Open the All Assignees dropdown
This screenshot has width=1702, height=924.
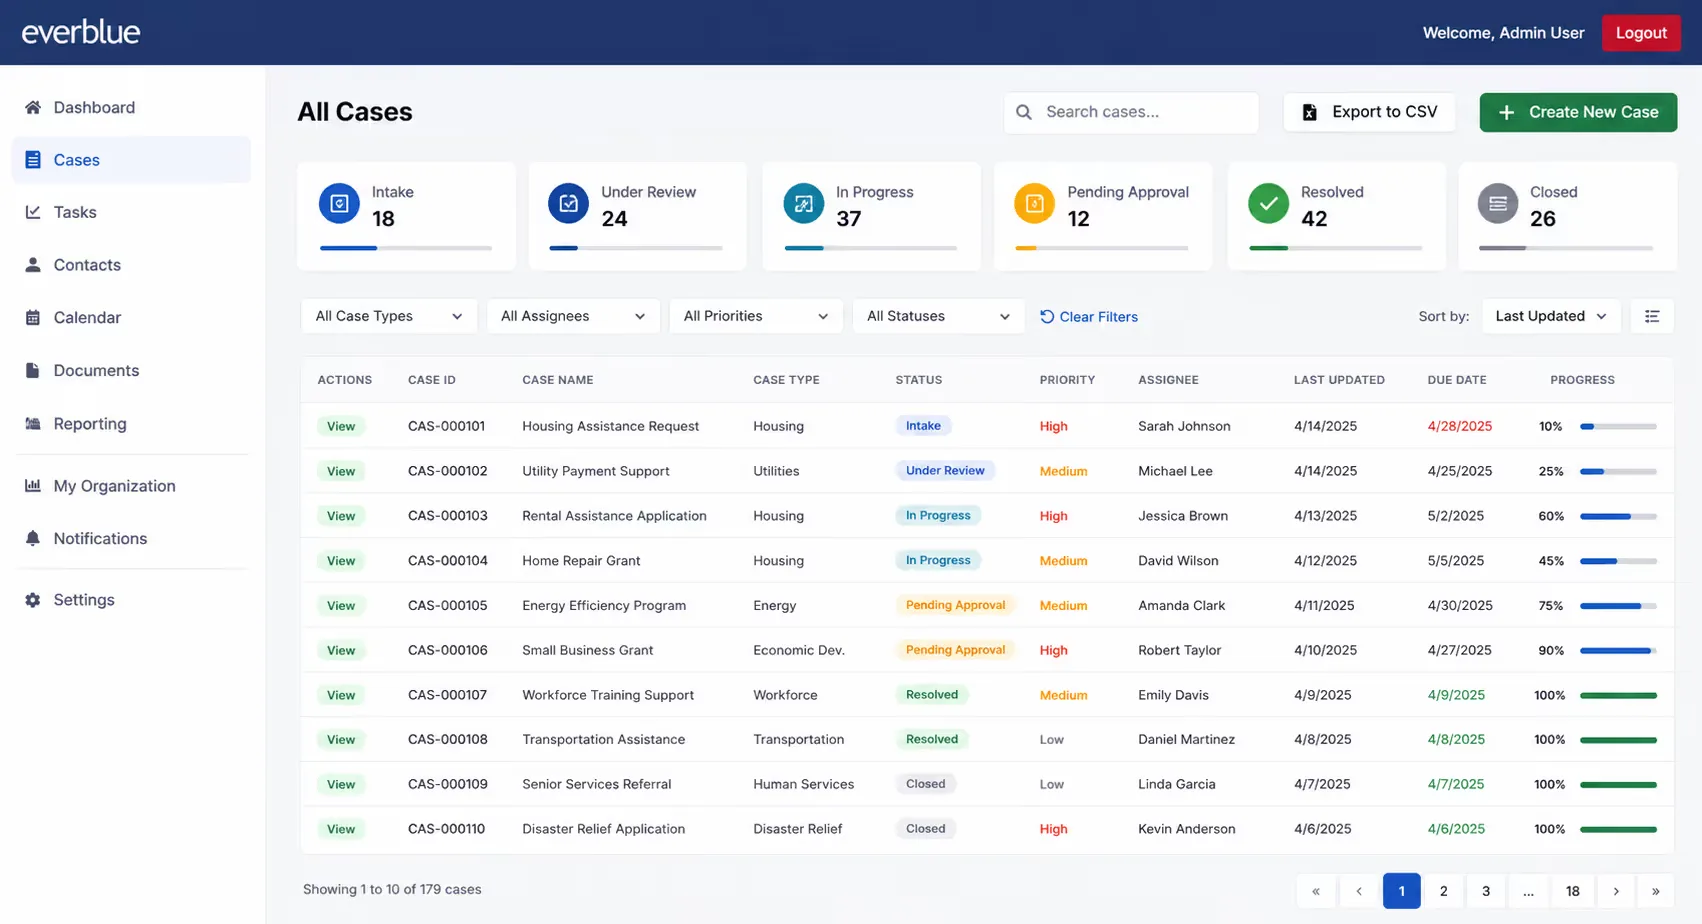coord(573,316)
